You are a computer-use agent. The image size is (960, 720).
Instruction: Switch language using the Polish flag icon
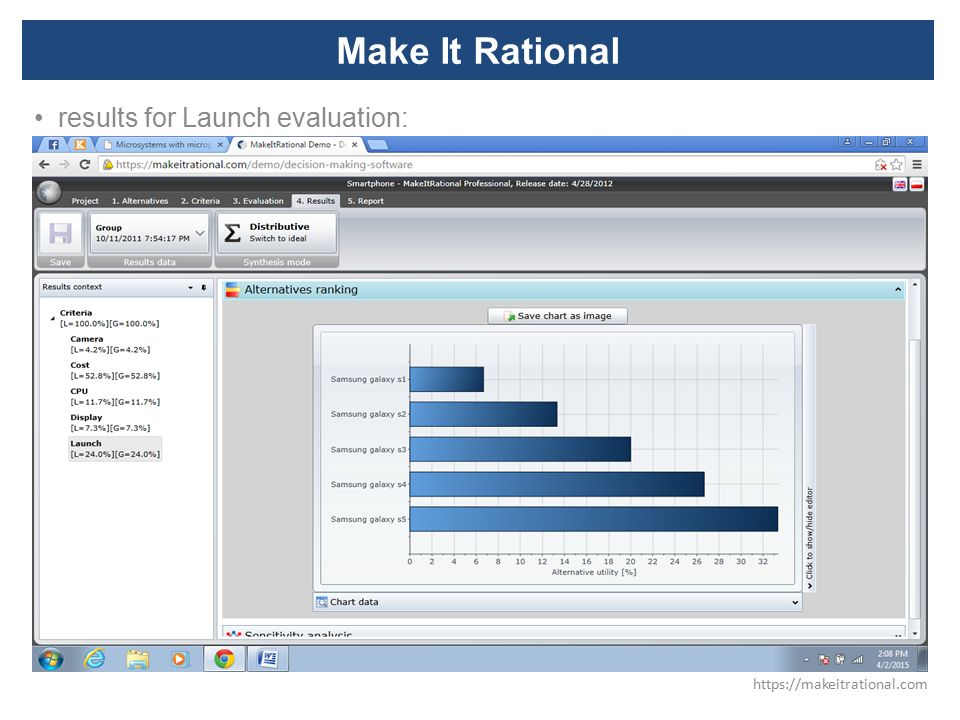coord(917,184)
